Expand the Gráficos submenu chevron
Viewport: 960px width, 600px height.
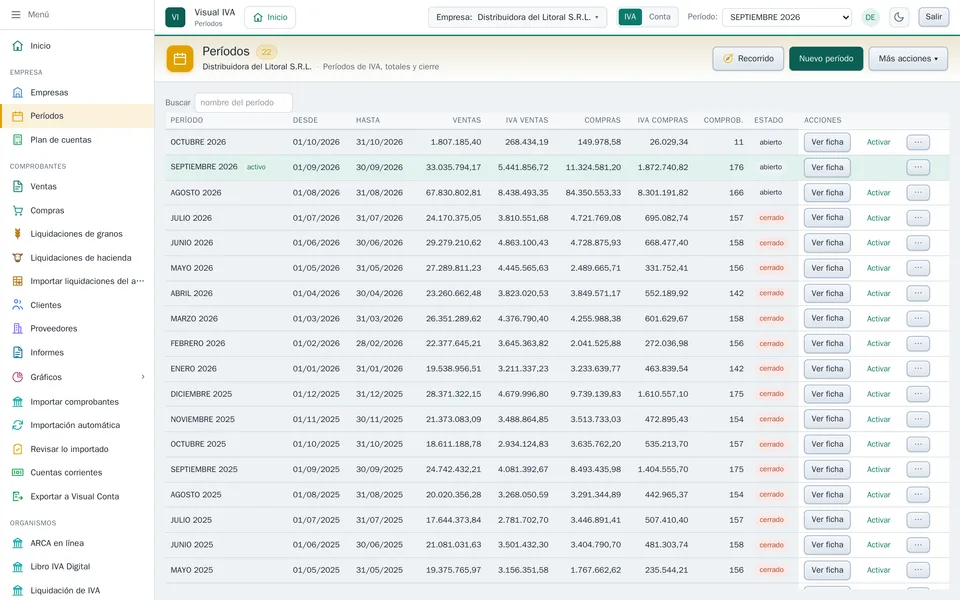(143, 377)
